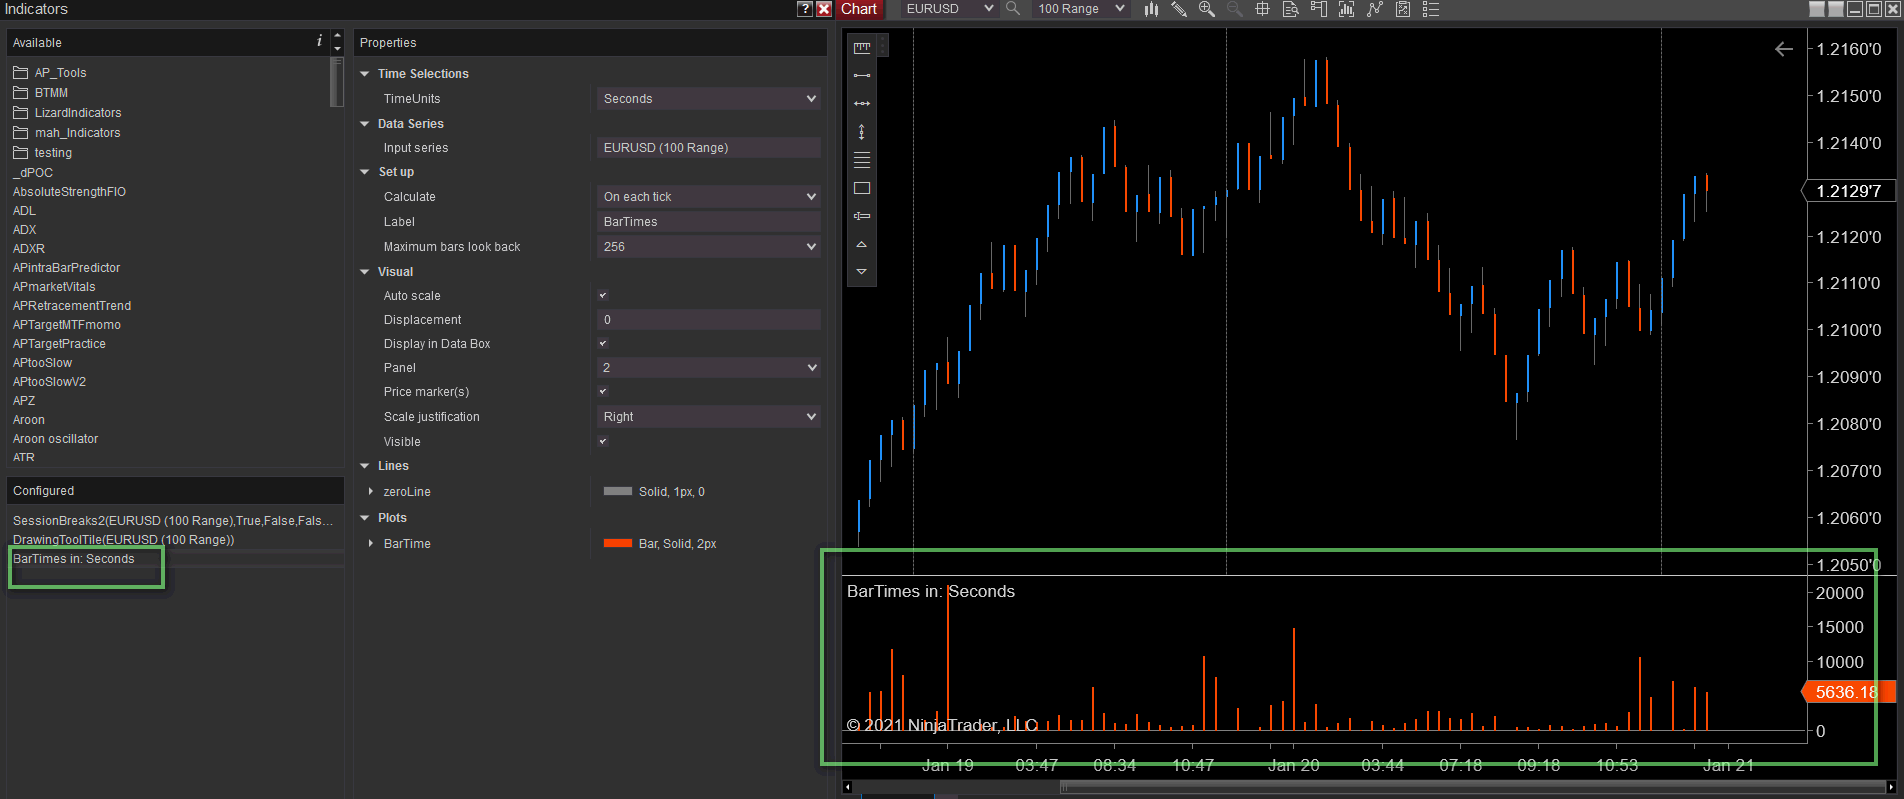Screen dimensions: 1904x799
Task: Expand the zeroLine line settings
Action: point(371,492)
